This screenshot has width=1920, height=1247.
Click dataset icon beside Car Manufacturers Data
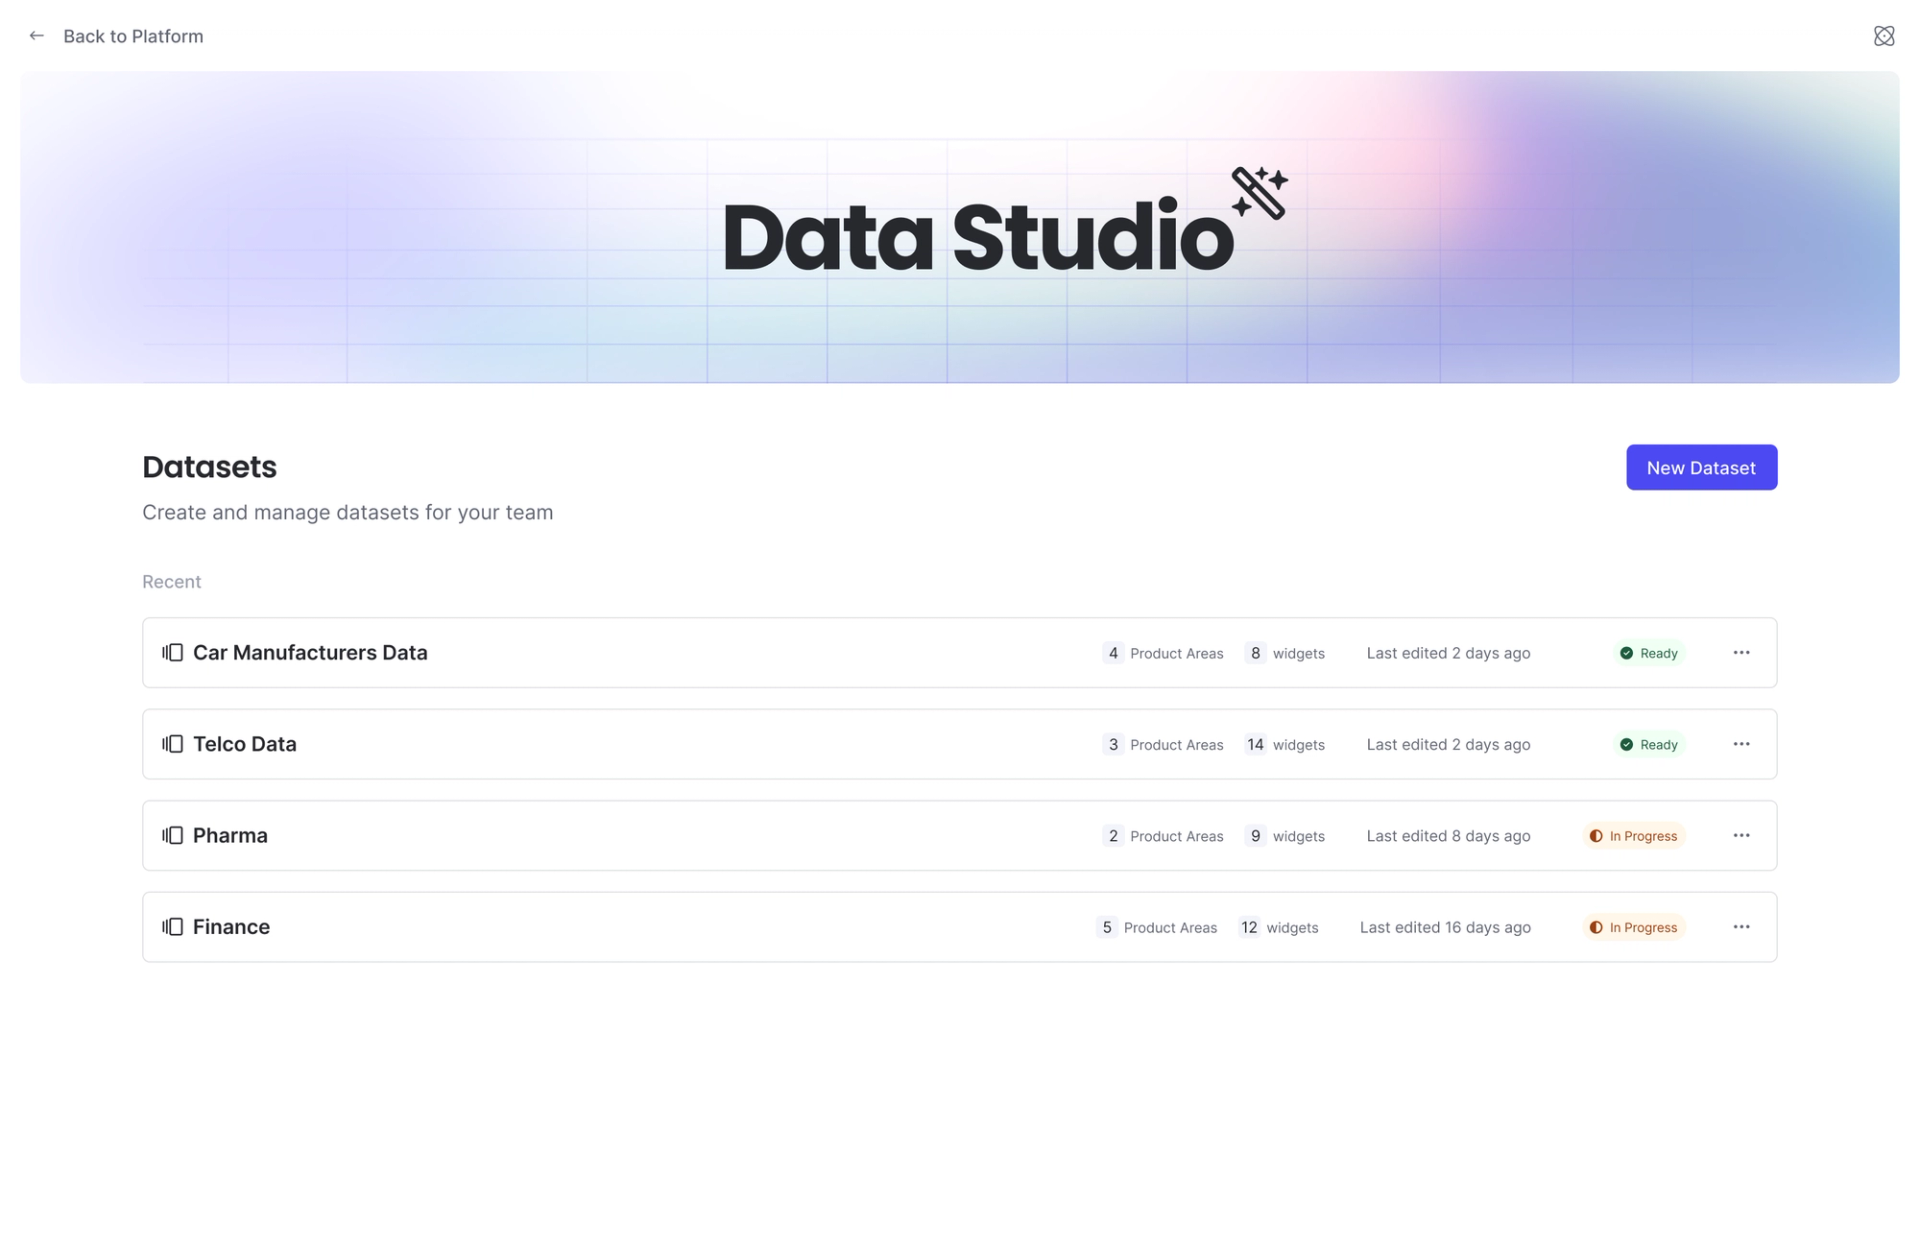pos(172,652)
